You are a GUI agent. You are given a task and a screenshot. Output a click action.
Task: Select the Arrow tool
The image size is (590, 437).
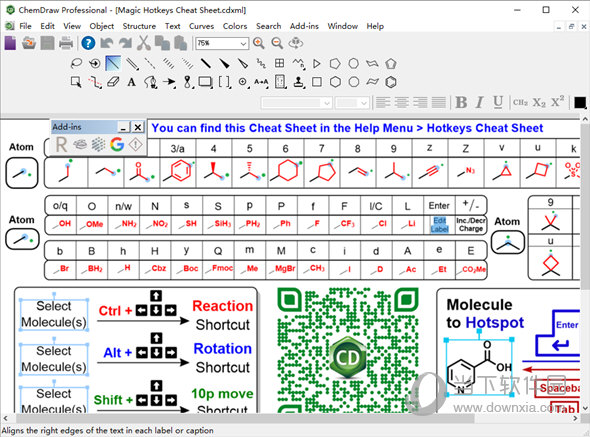coord(169,82)
